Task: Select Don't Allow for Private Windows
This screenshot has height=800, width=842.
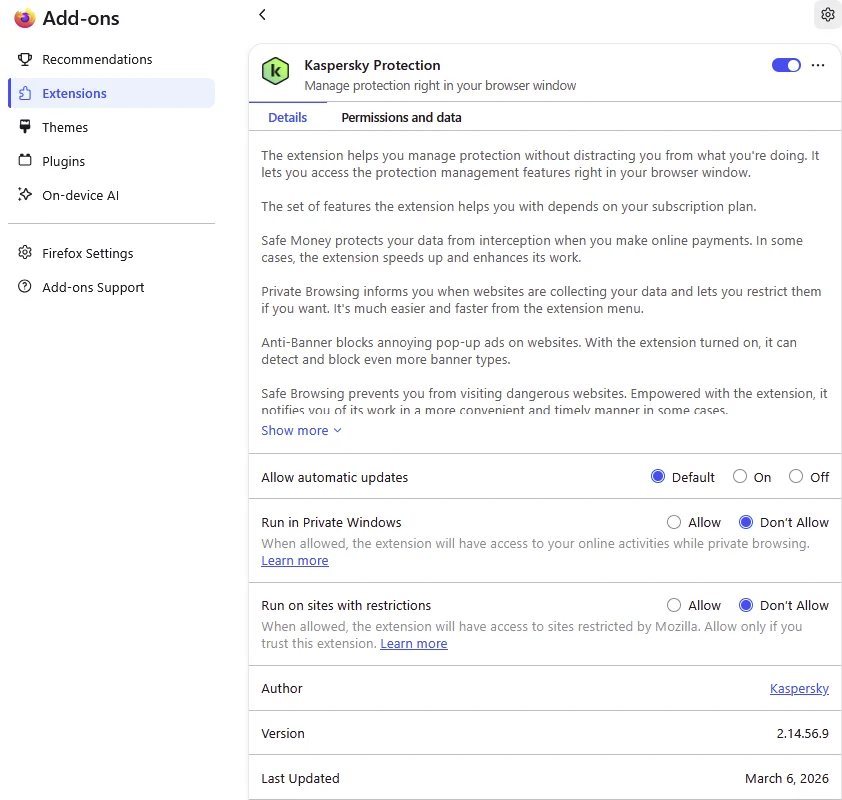Action: pos(746,522)
